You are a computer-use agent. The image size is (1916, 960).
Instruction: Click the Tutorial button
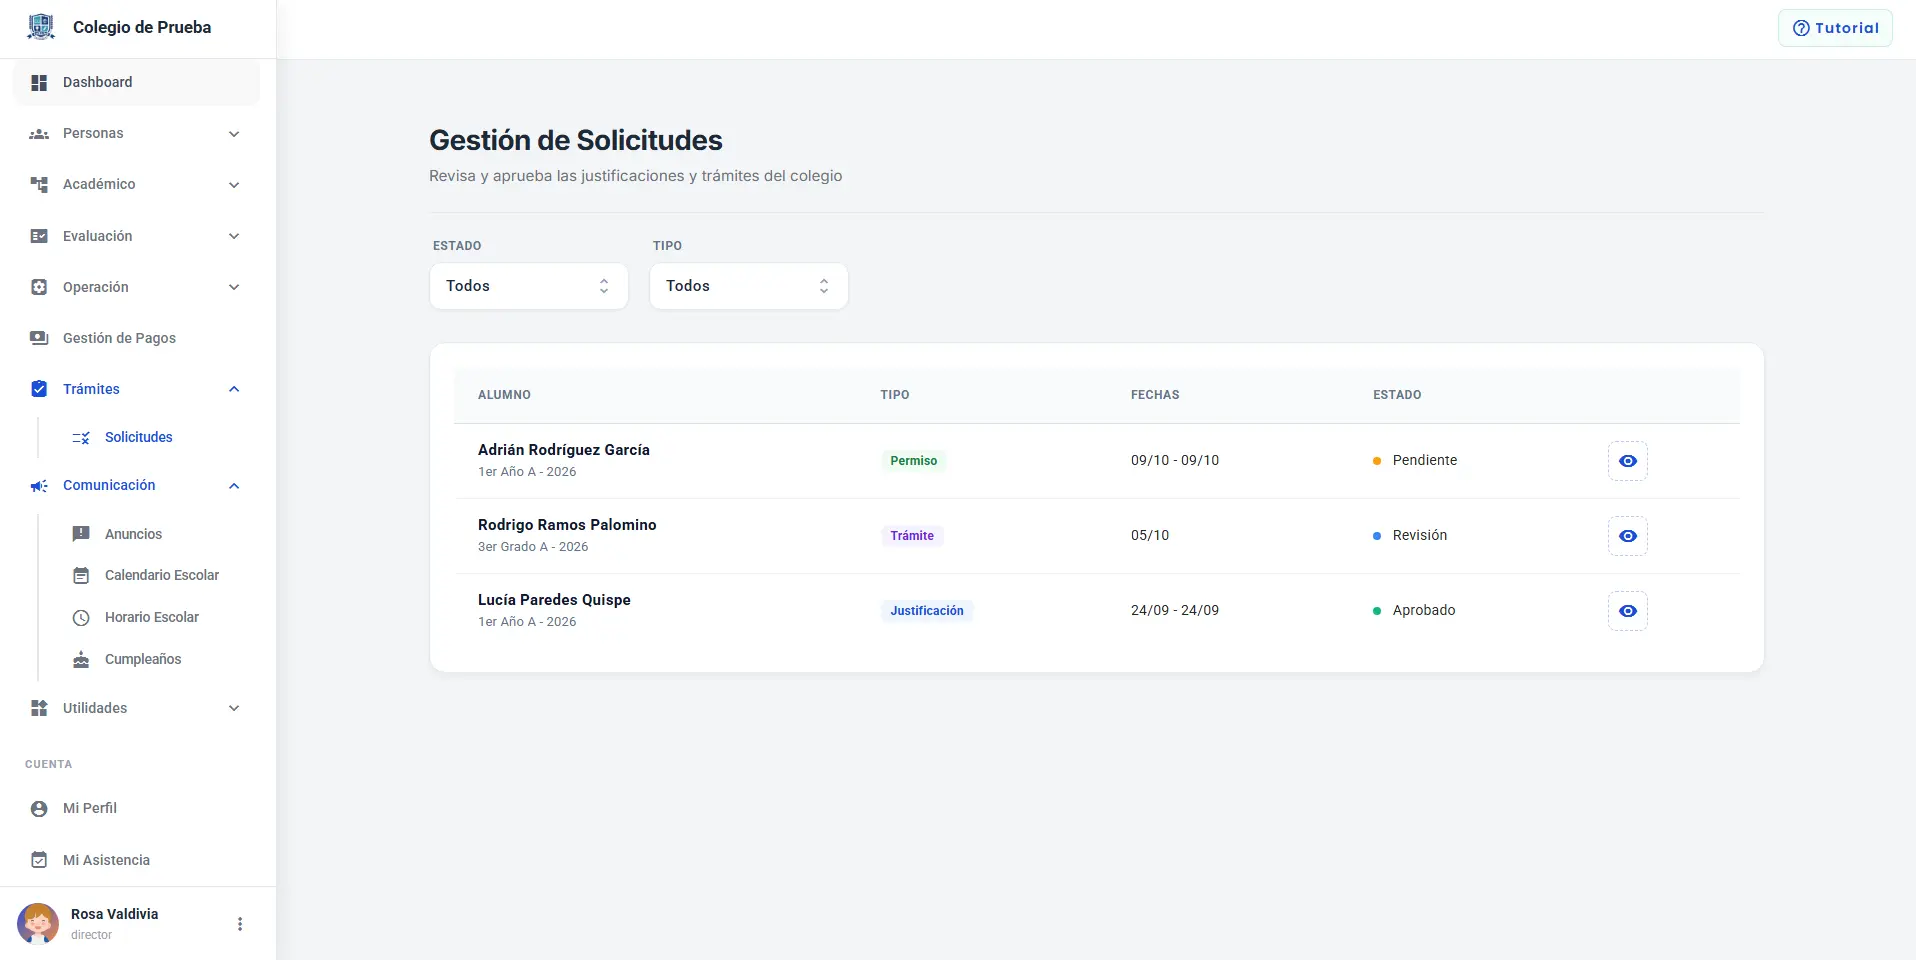coord(1835,28)
